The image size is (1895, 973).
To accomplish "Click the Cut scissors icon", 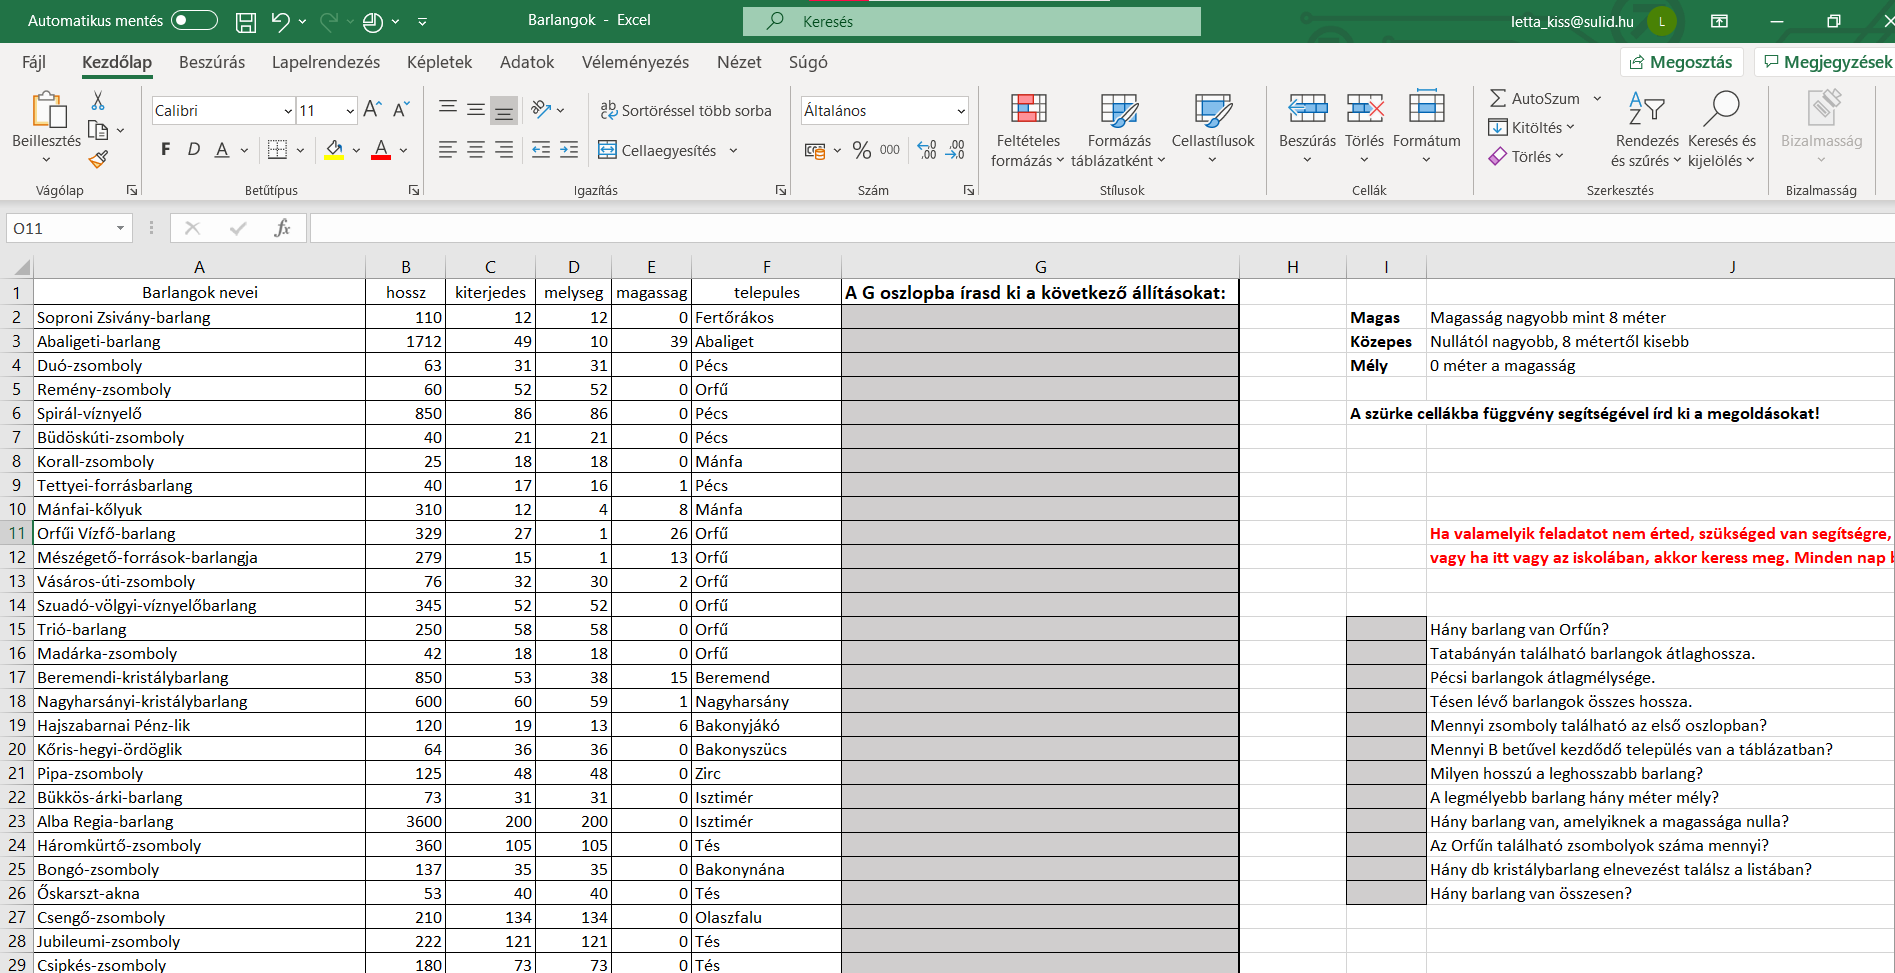I will point(98,101).
